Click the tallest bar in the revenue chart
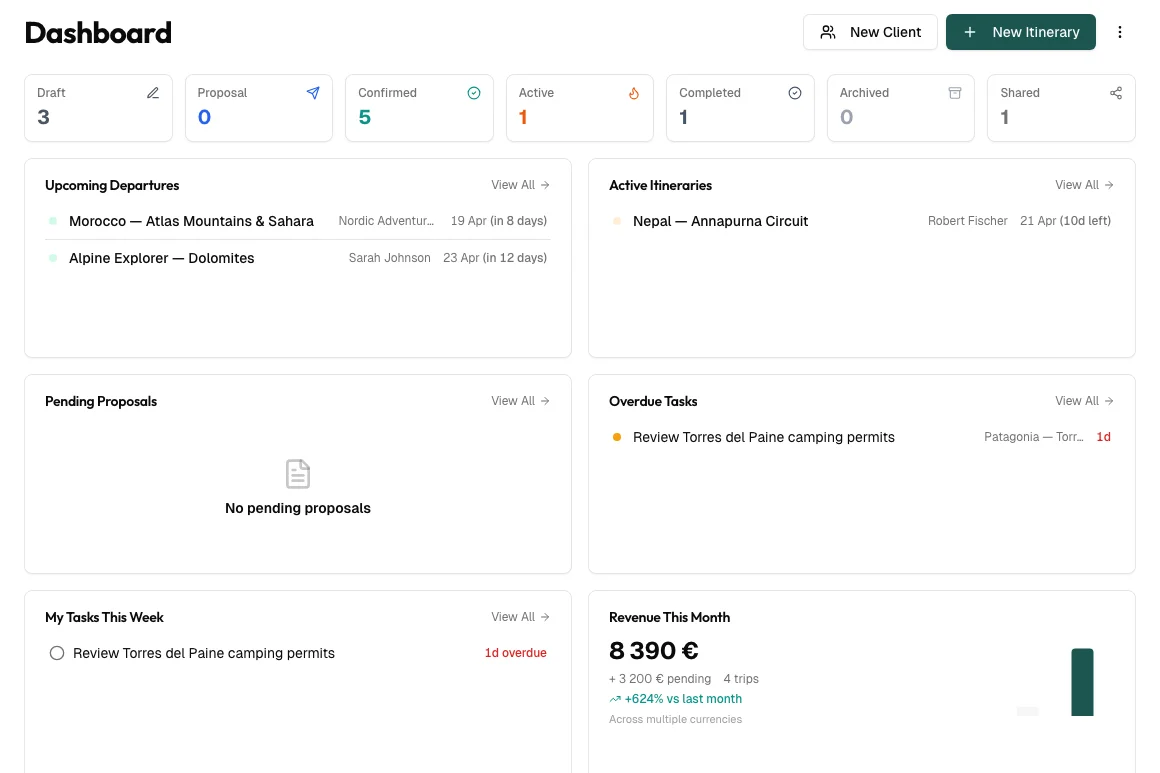1160x773 pixels. tap(1082, 682)
